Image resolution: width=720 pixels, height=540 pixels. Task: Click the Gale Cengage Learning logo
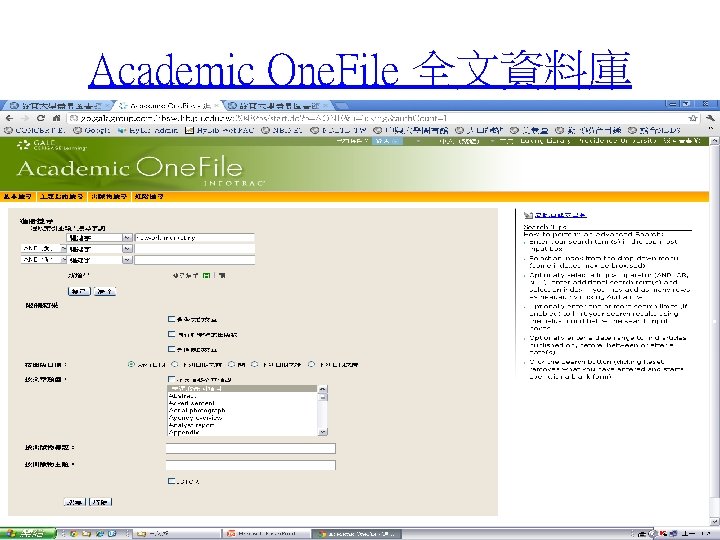pos(51,145)
